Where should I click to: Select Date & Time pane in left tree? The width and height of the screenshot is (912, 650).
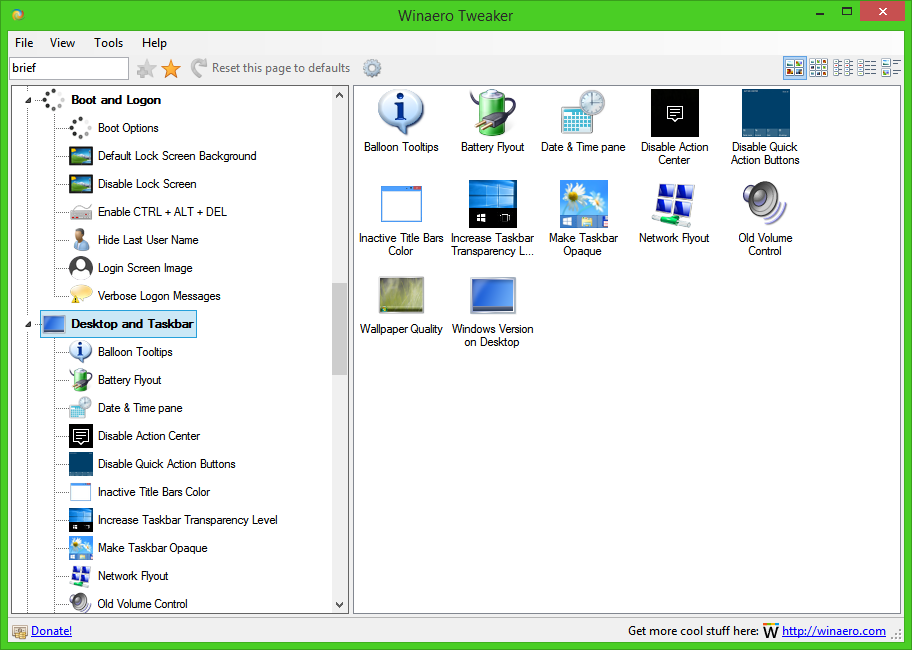coord(140,408)
